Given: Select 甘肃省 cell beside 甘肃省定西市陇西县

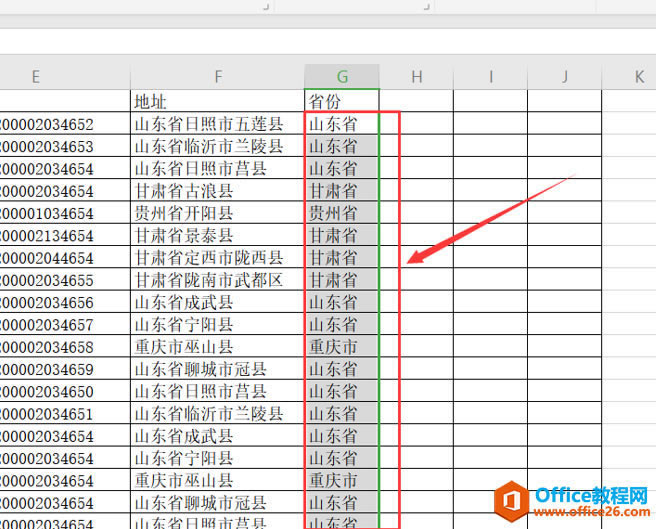Looking at the screenshot, I should pyautogui.click(x=342, y=257).
